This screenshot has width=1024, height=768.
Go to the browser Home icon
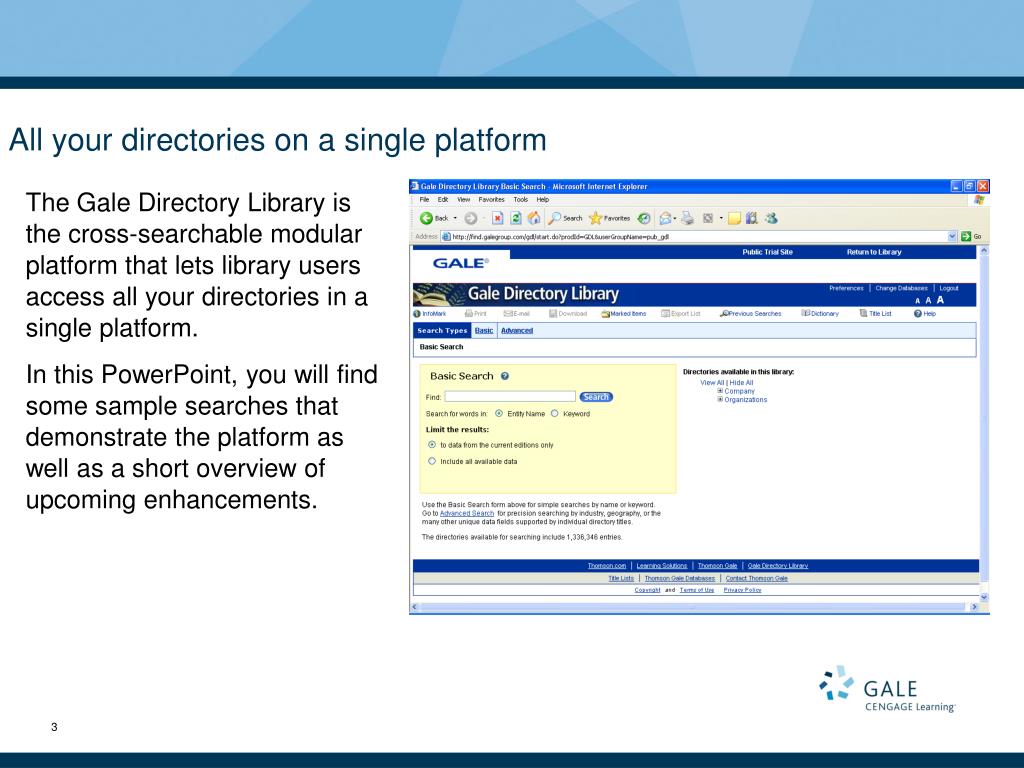(534, 218)
